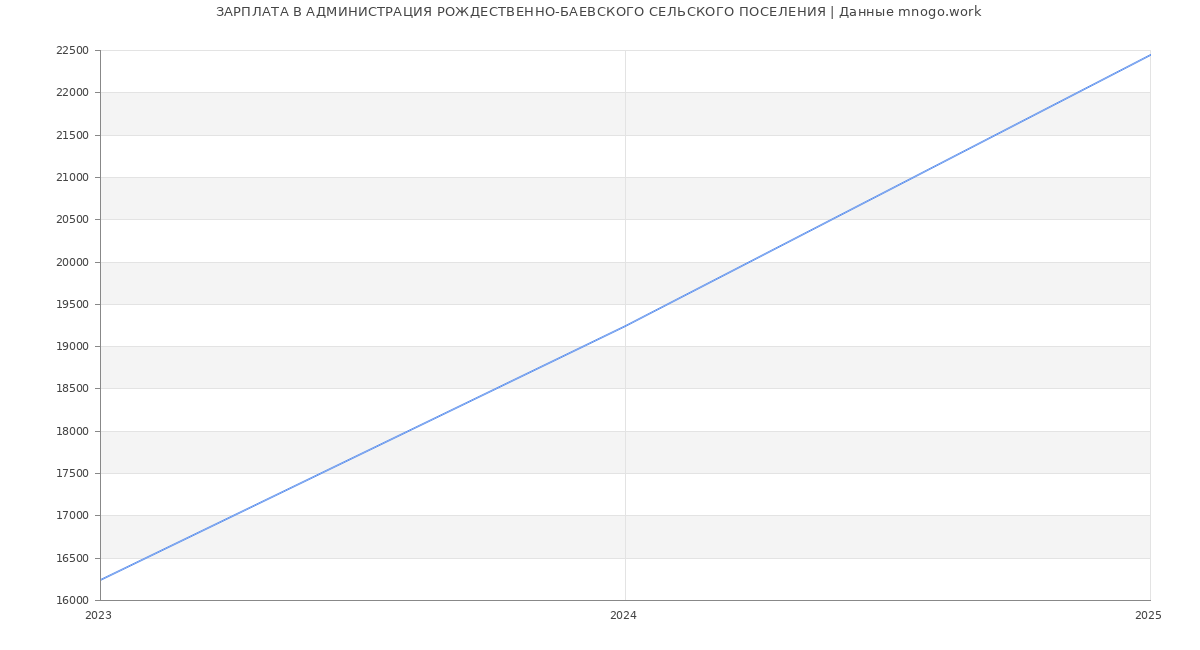Click the chart title text at top
Viewport: 1200px width, 650px height.
click(598, 12)
